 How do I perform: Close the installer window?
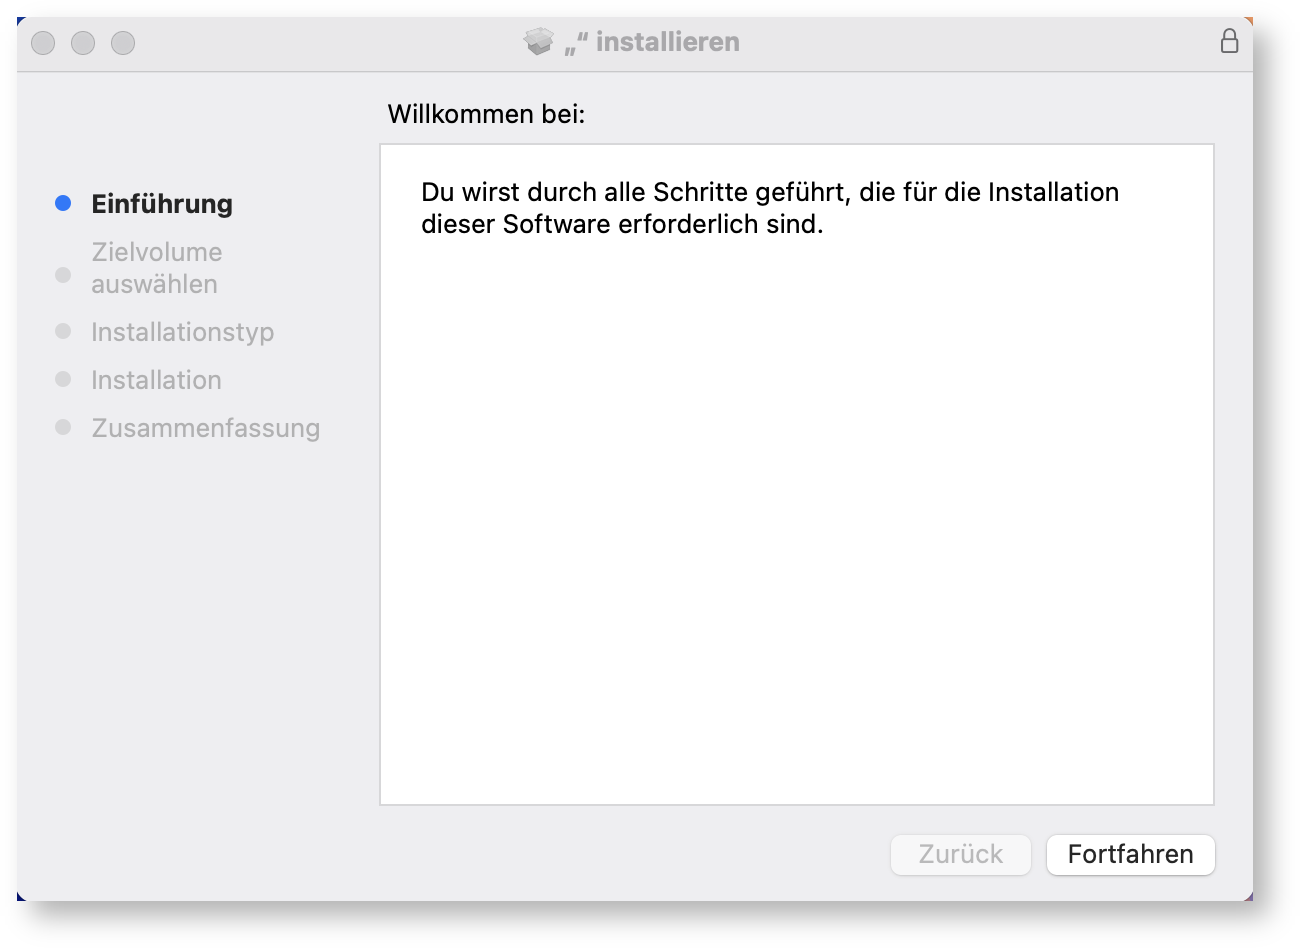click(43, 43)
